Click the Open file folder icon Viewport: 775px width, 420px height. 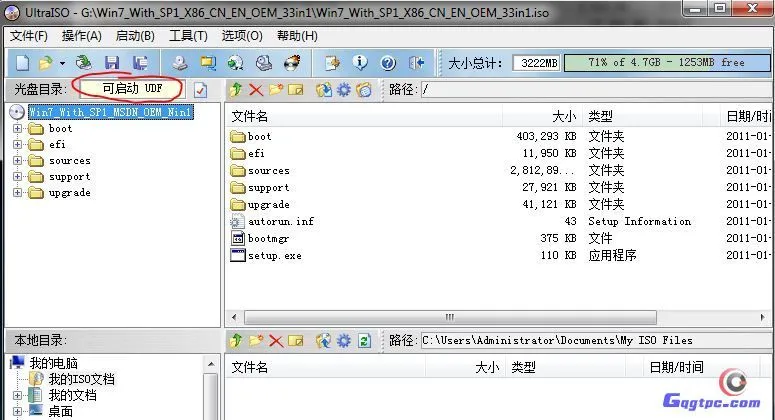[46, 63]
